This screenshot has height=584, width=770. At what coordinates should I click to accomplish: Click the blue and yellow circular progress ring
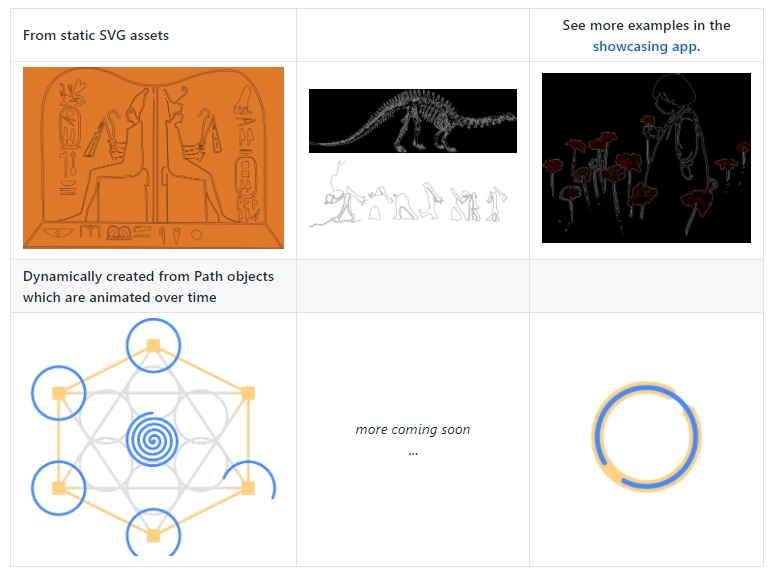tap(646, 437)
